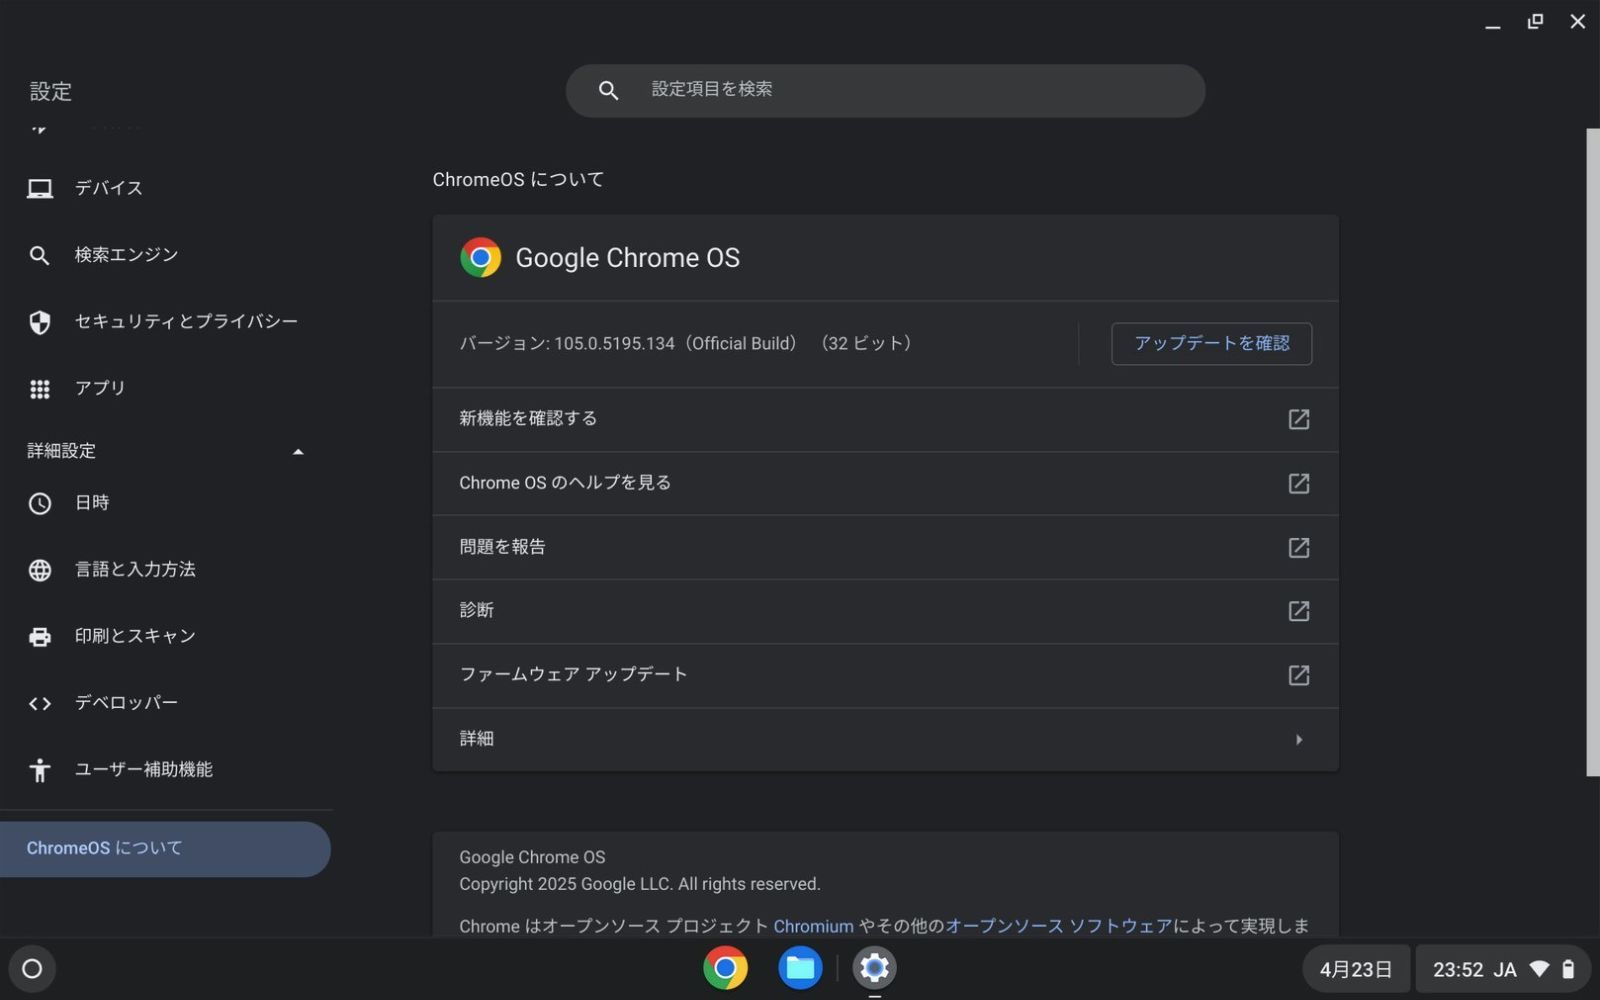The height and width of the screenshot is (1000, 1600).
Task: Click the external link icon for ファームウェア アップデート
Action: pos(1298,675)
